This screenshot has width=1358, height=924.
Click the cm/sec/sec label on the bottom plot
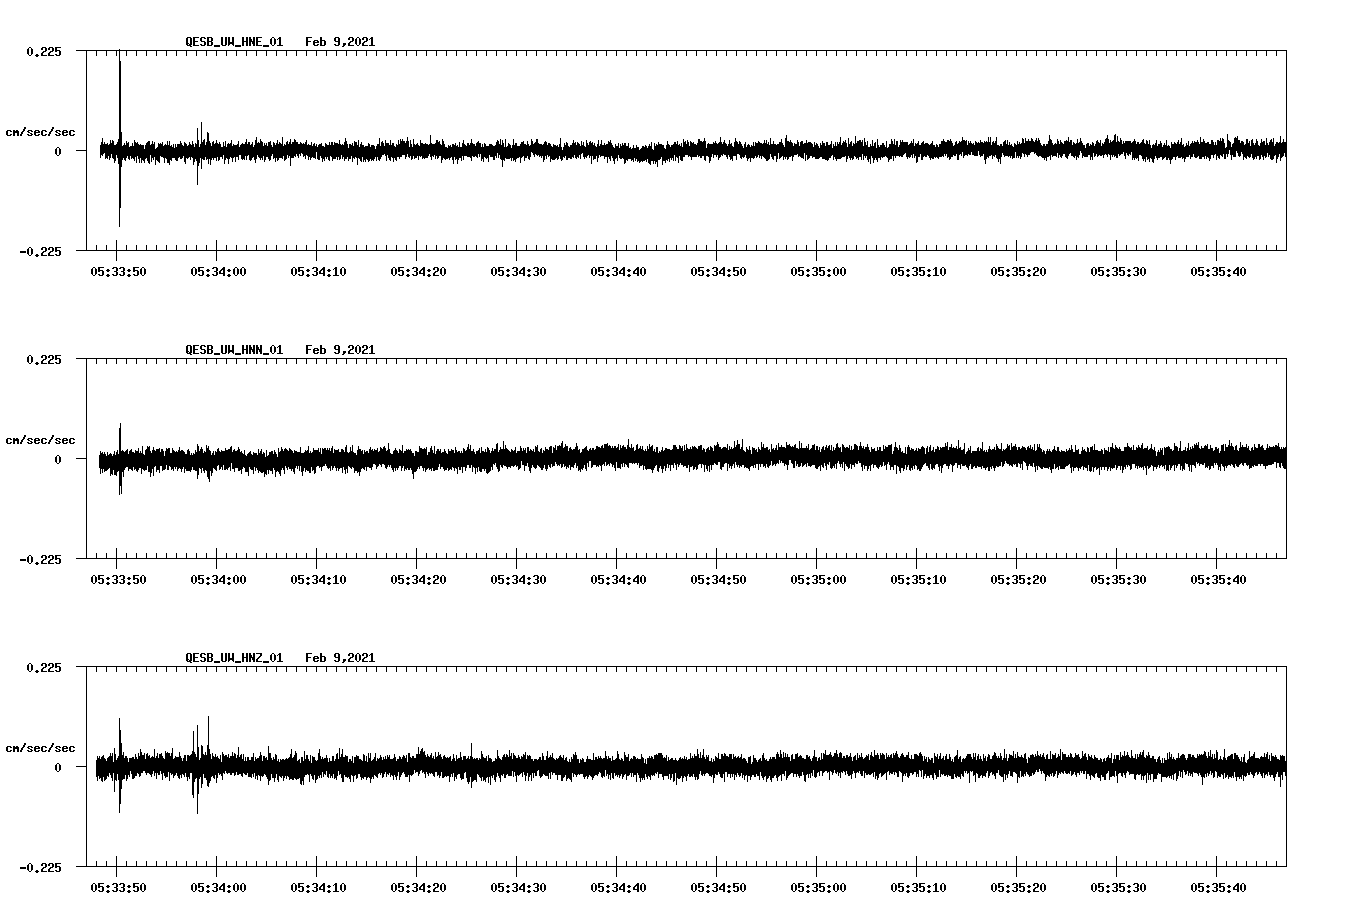click(x=40, y=746)
